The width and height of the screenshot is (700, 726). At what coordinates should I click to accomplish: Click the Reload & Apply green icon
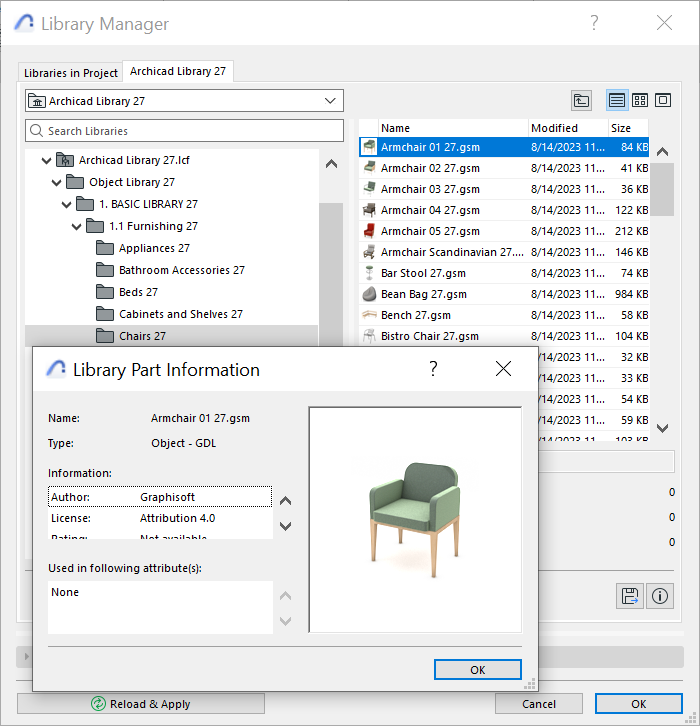point(98,704)
